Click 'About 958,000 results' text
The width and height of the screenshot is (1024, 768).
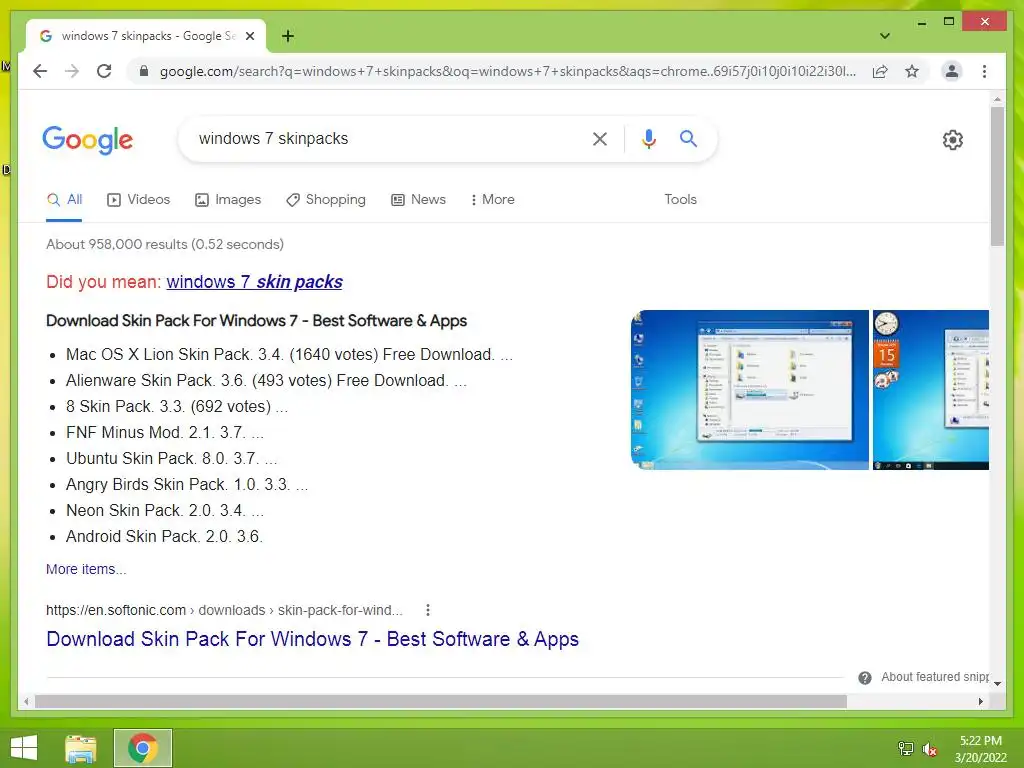click(x=165, y=244)
